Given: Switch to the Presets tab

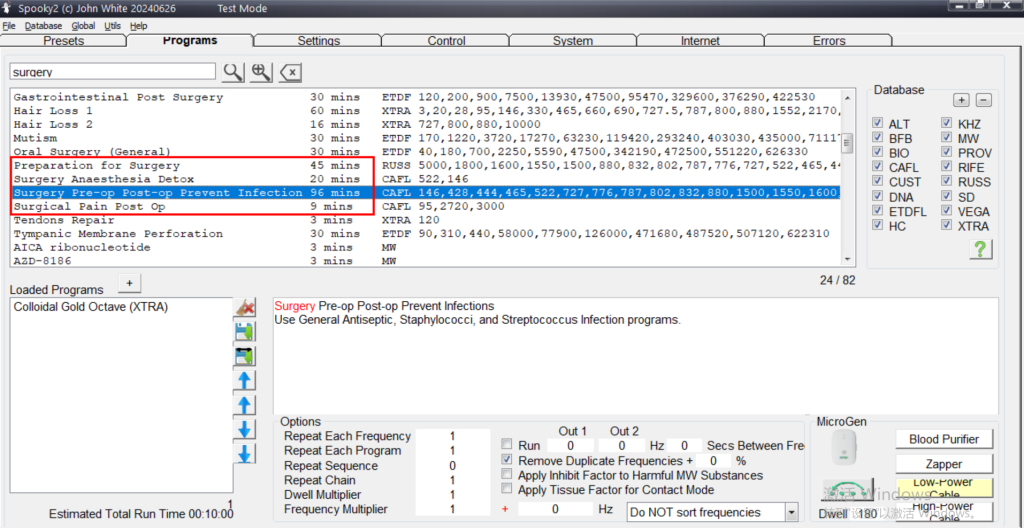Looking at the screenshot, I should pos(63,41).
